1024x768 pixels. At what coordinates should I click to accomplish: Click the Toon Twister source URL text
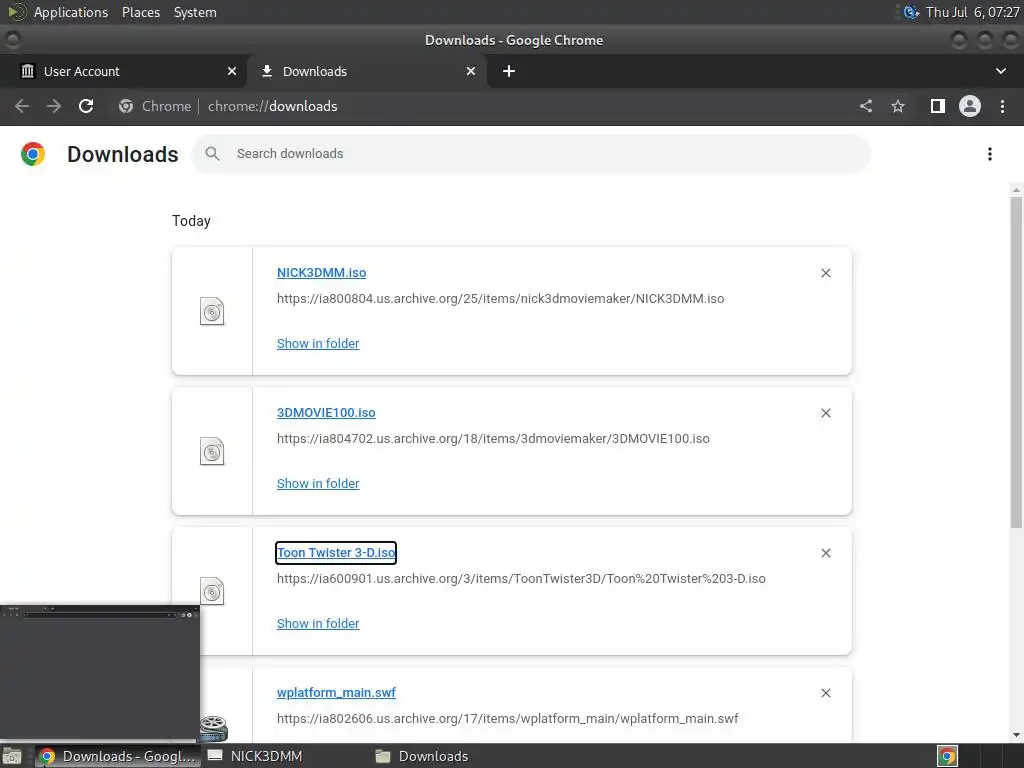521,579
